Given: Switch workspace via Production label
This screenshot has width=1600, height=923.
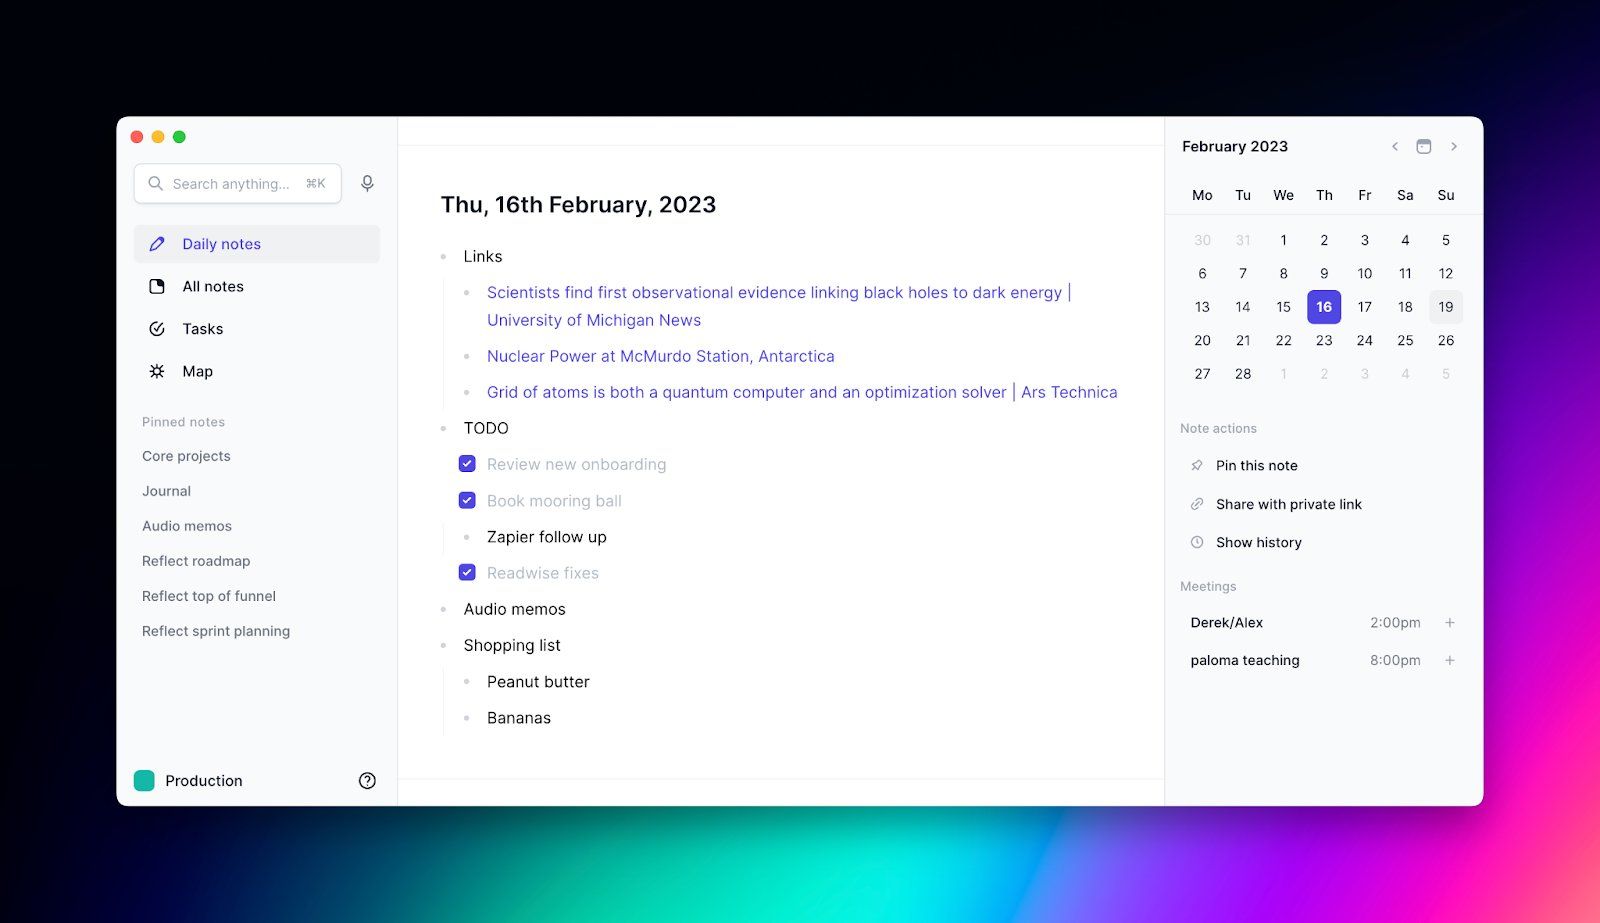Looking at the screenshot, I should pyautogui.click(x=204, y=781).
